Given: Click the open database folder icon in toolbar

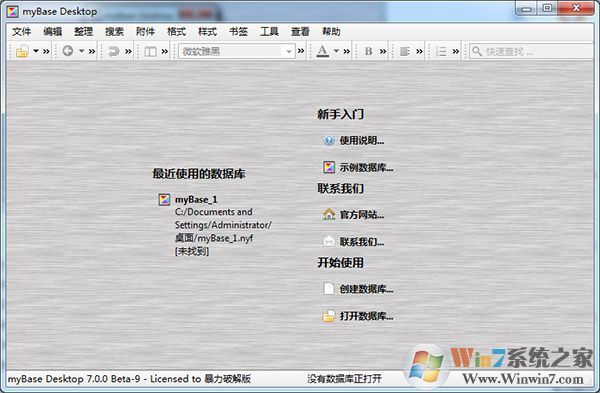Looking at the screenshot, I should pos(22,51).
